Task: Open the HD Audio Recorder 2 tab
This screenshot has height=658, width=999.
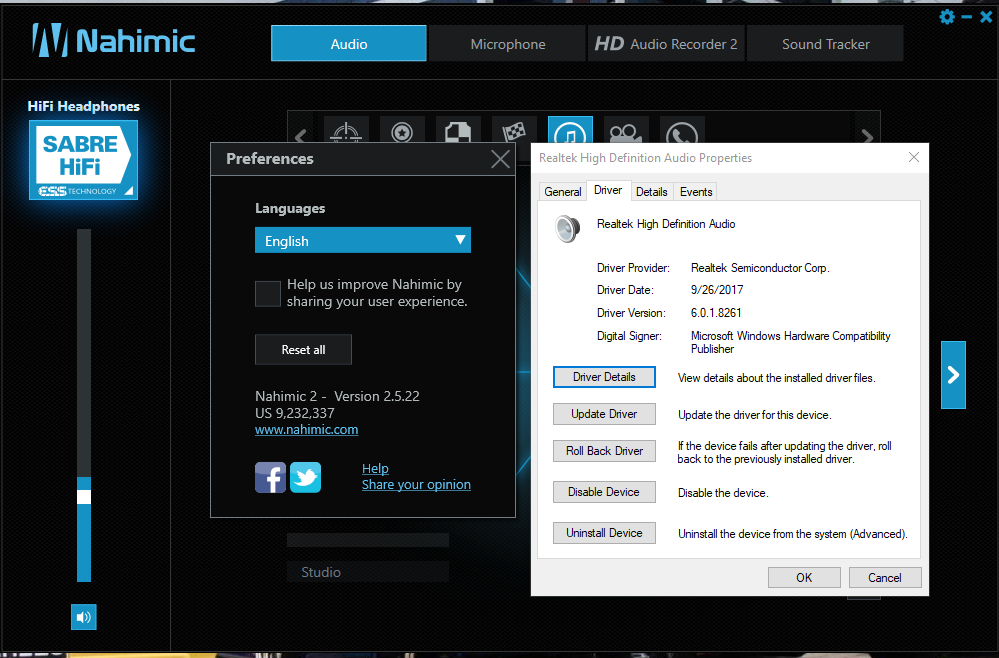Action: (x=666, y=43)
